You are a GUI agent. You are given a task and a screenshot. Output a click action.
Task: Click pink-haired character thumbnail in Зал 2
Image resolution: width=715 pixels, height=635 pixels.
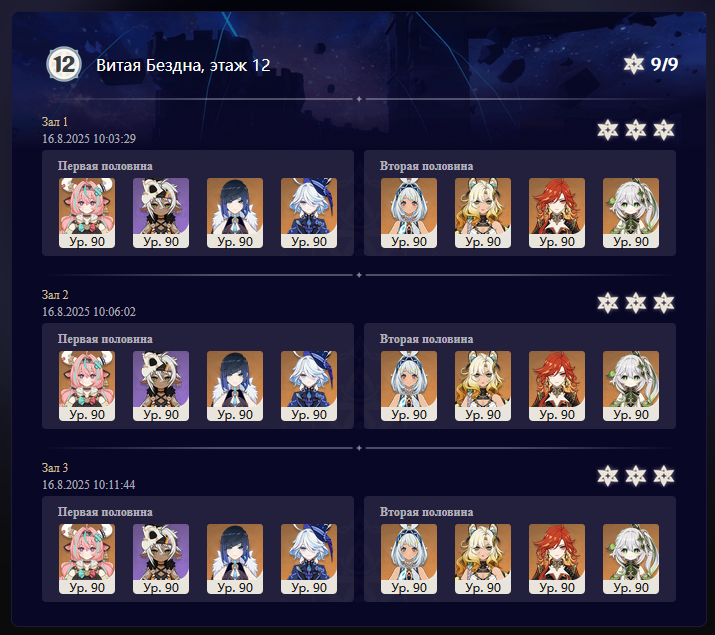pos(87,386)
